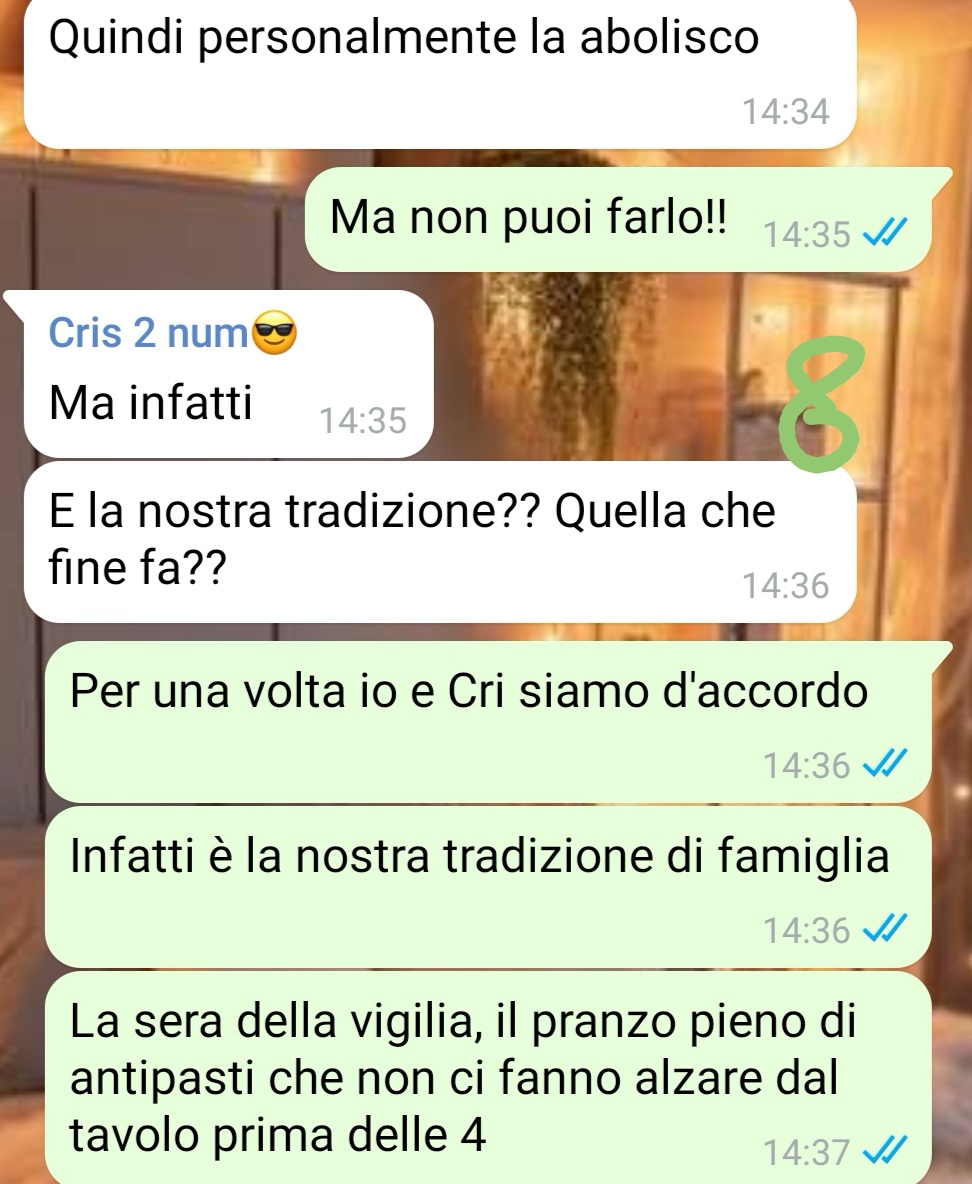Viewport: 972px width, 1184px height.
Task: Click blue double-check on 'Ma non puoi farlo!!'
Action: 884,235
